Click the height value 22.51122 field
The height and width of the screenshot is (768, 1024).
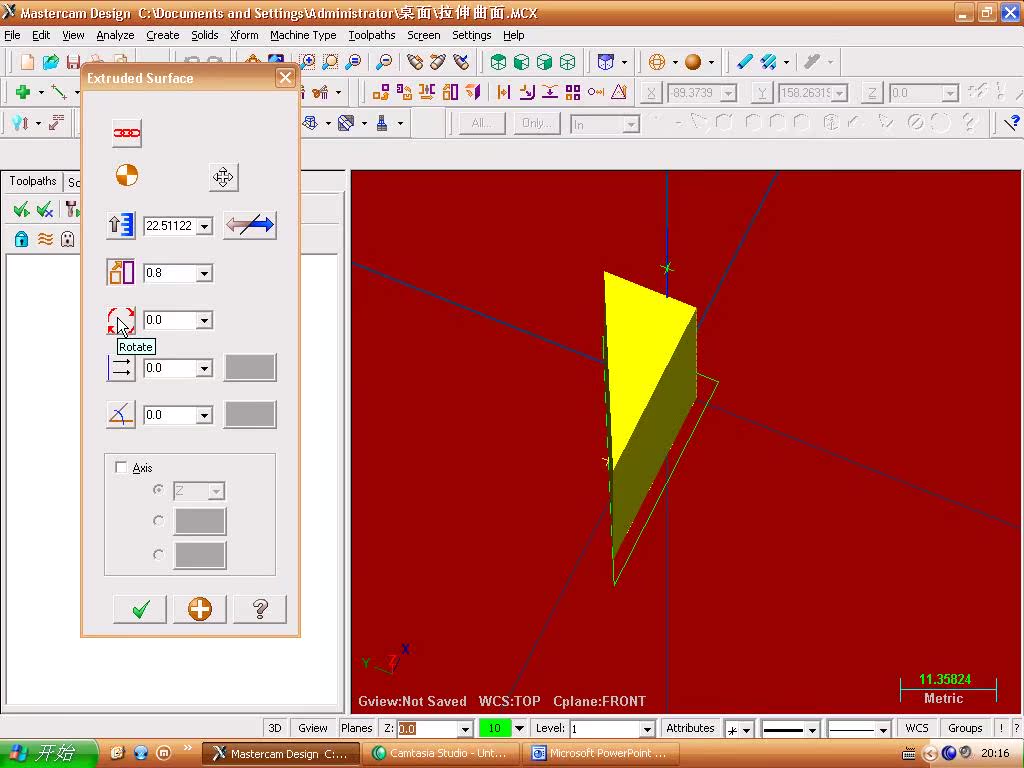point(170,226)
